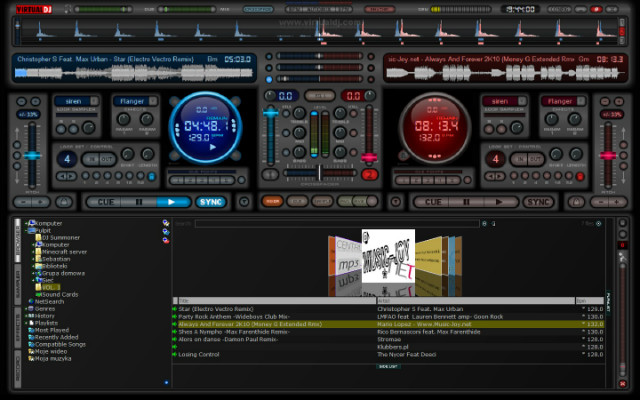
Task: Open the BROWSER side tab
Action: click(18, 241)
